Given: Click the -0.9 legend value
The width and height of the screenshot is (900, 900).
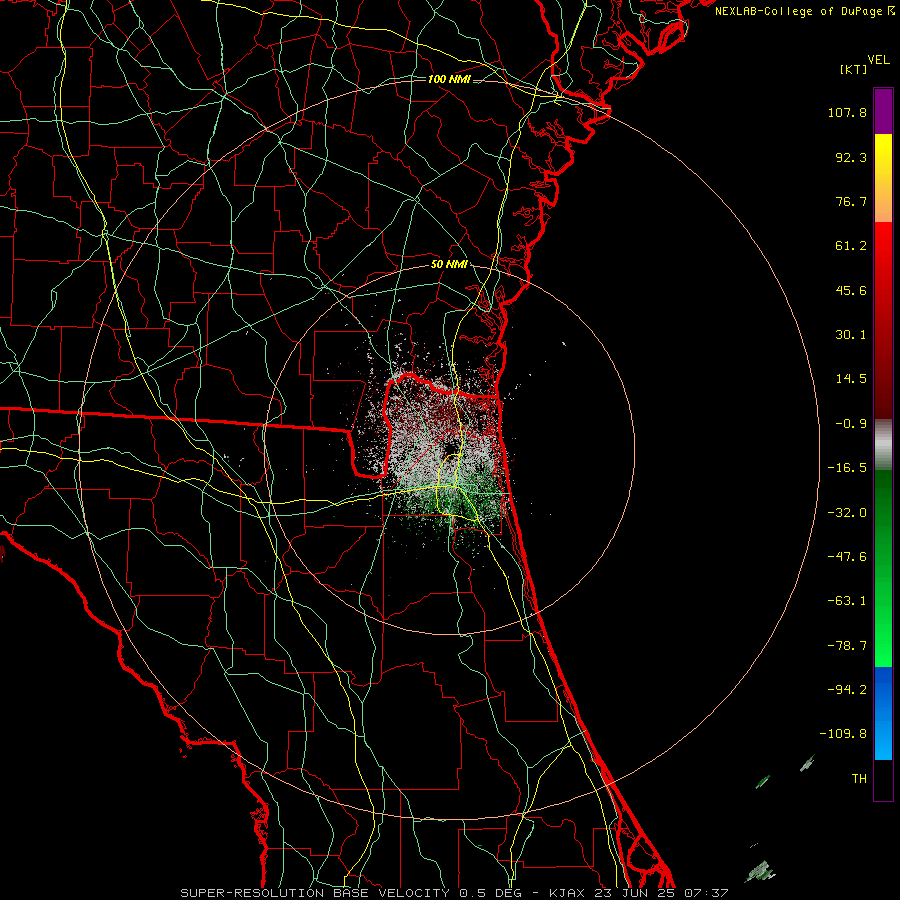Looking at the screenshot, I should (851, 424).
